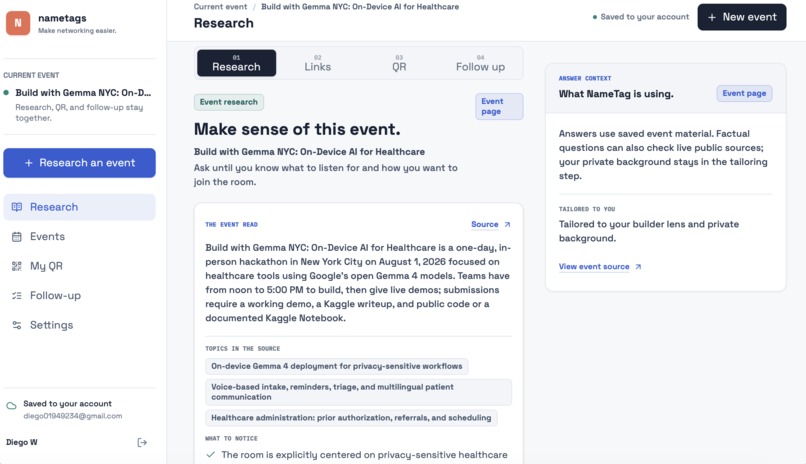
Task: Click the On-device Gemma 4 deployment topic chip
Action: [x=337, y=366]
